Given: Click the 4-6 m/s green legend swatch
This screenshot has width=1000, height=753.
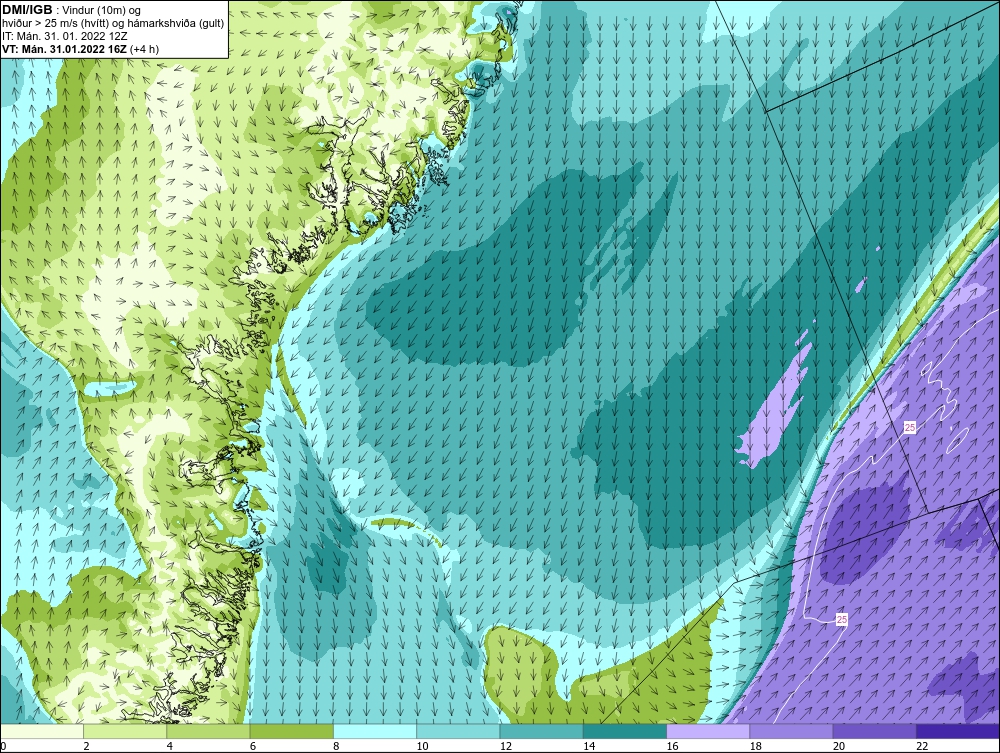Looking at the screenshot, I should click(x=209, y=731).
